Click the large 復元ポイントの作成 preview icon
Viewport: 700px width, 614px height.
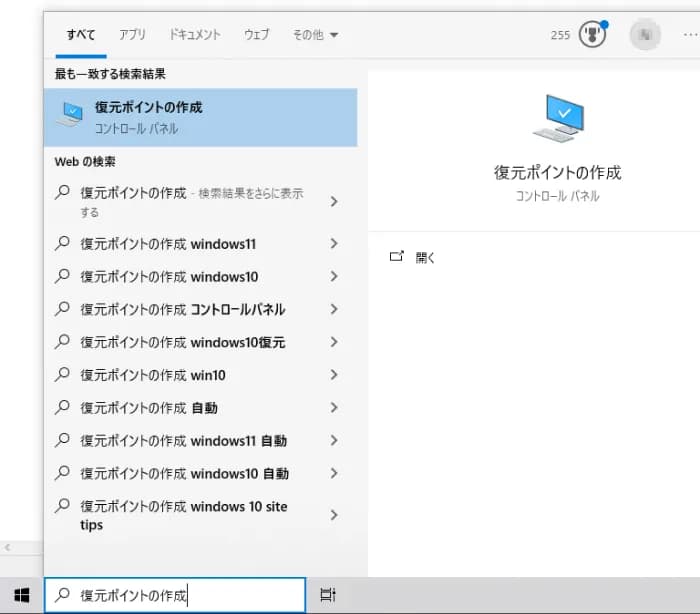tap(558, 119)
